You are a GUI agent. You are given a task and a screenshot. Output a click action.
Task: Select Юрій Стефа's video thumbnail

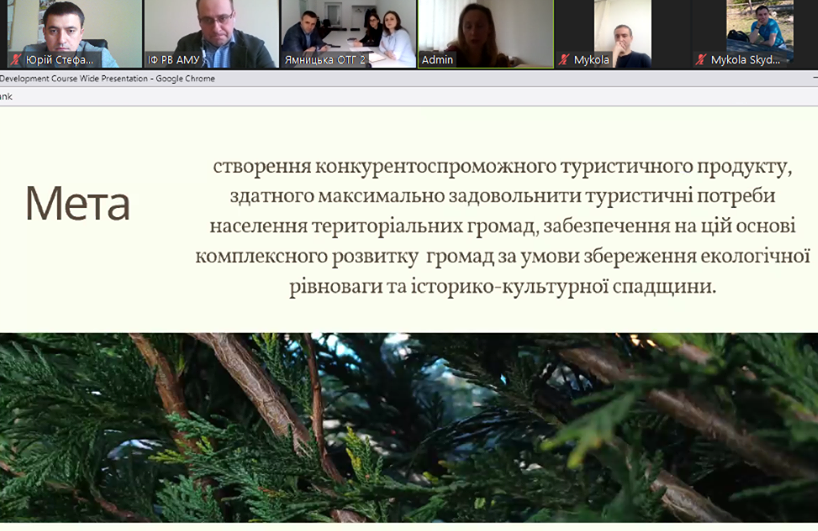[x=69, y=28]
